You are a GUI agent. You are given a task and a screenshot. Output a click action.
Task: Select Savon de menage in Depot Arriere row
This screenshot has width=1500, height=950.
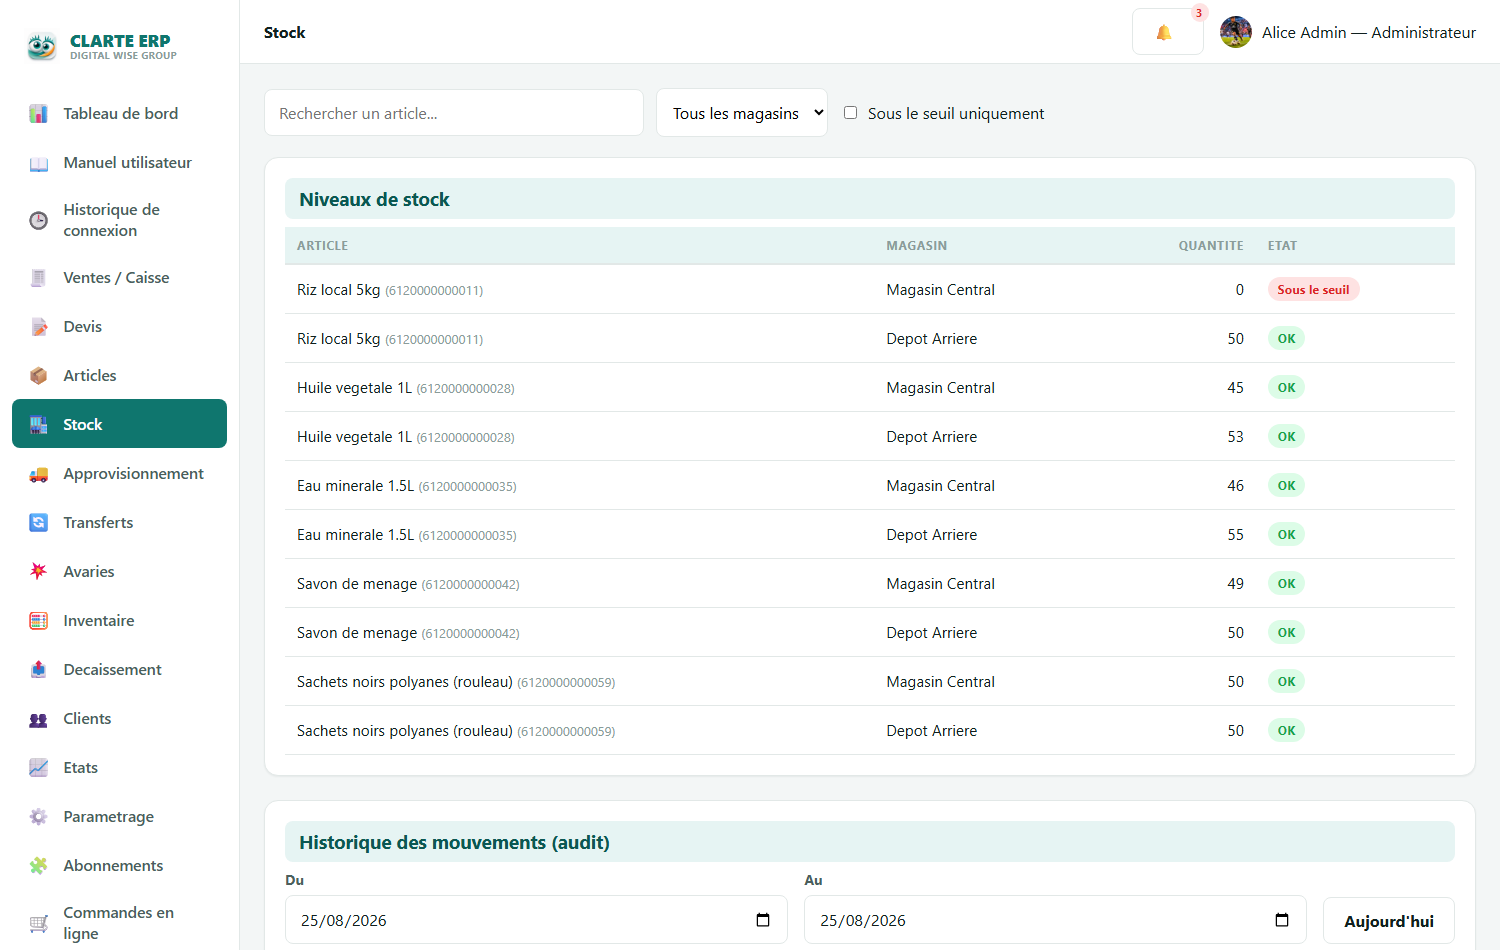pos(870,633)
